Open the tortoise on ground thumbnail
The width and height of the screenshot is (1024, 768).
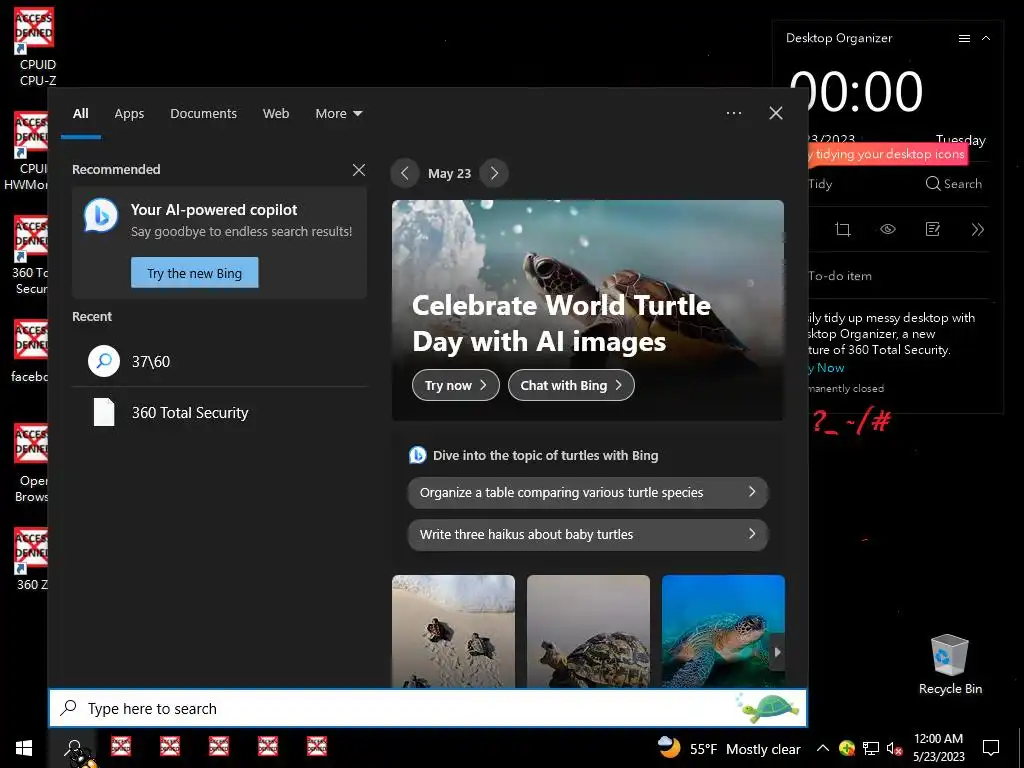(x=588, y=631)
